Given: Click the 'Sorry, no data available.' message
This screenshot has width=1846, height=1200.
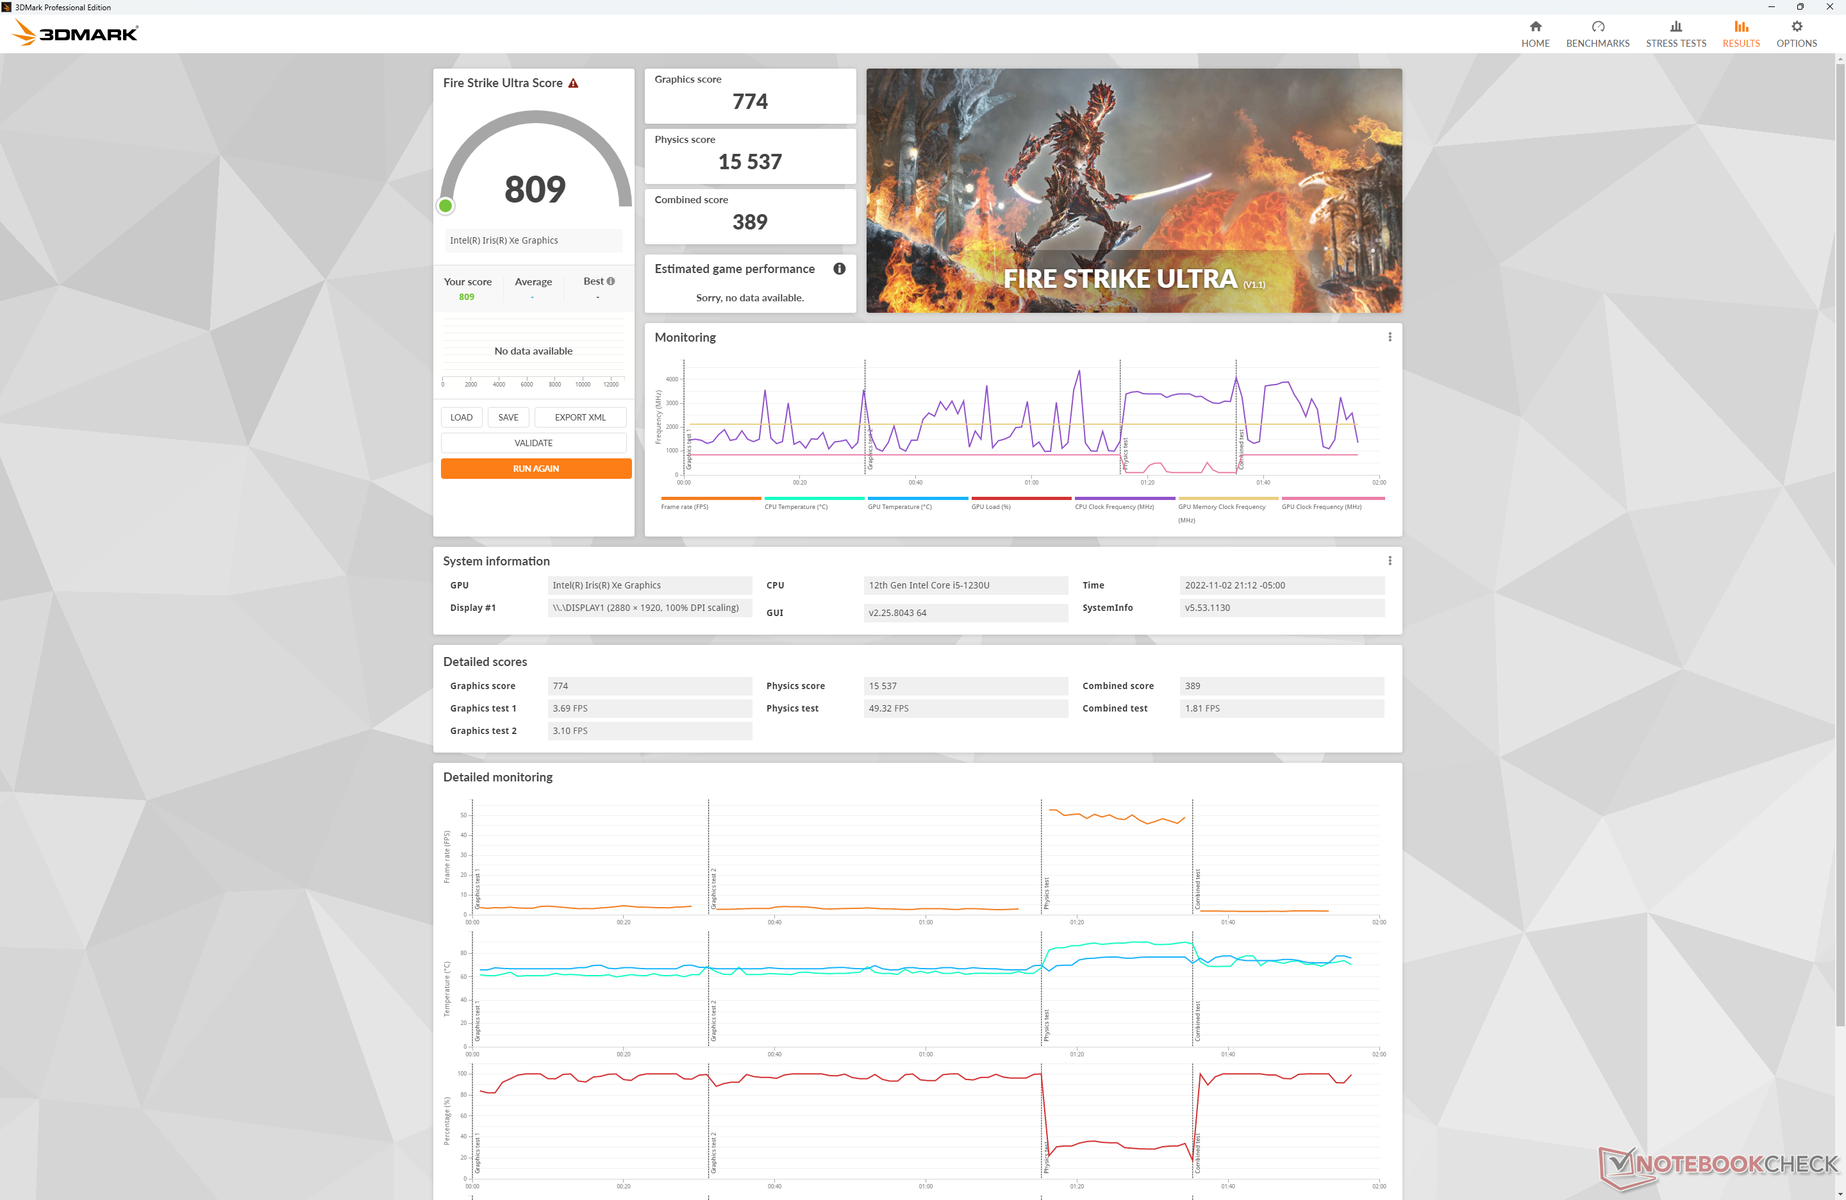Looking at the screenshot, I should click(750, 298).
